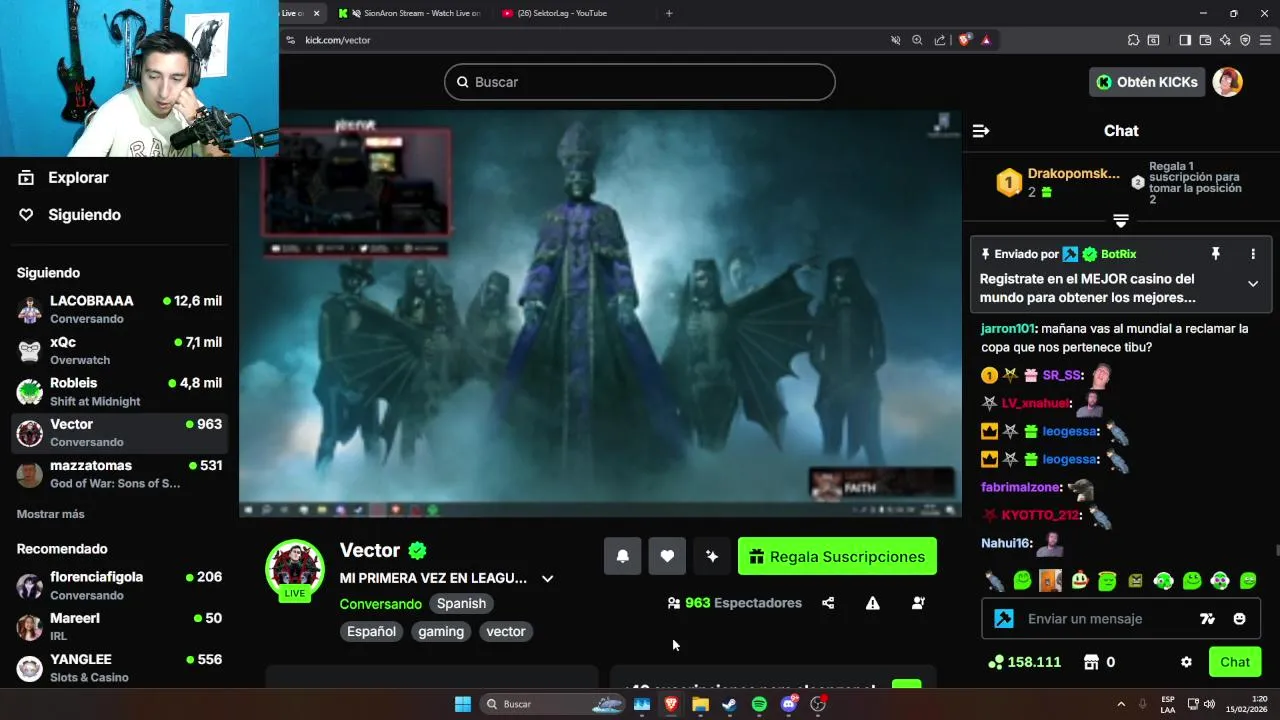
Task: Share the Vector stream
Action: coord(828,603)
